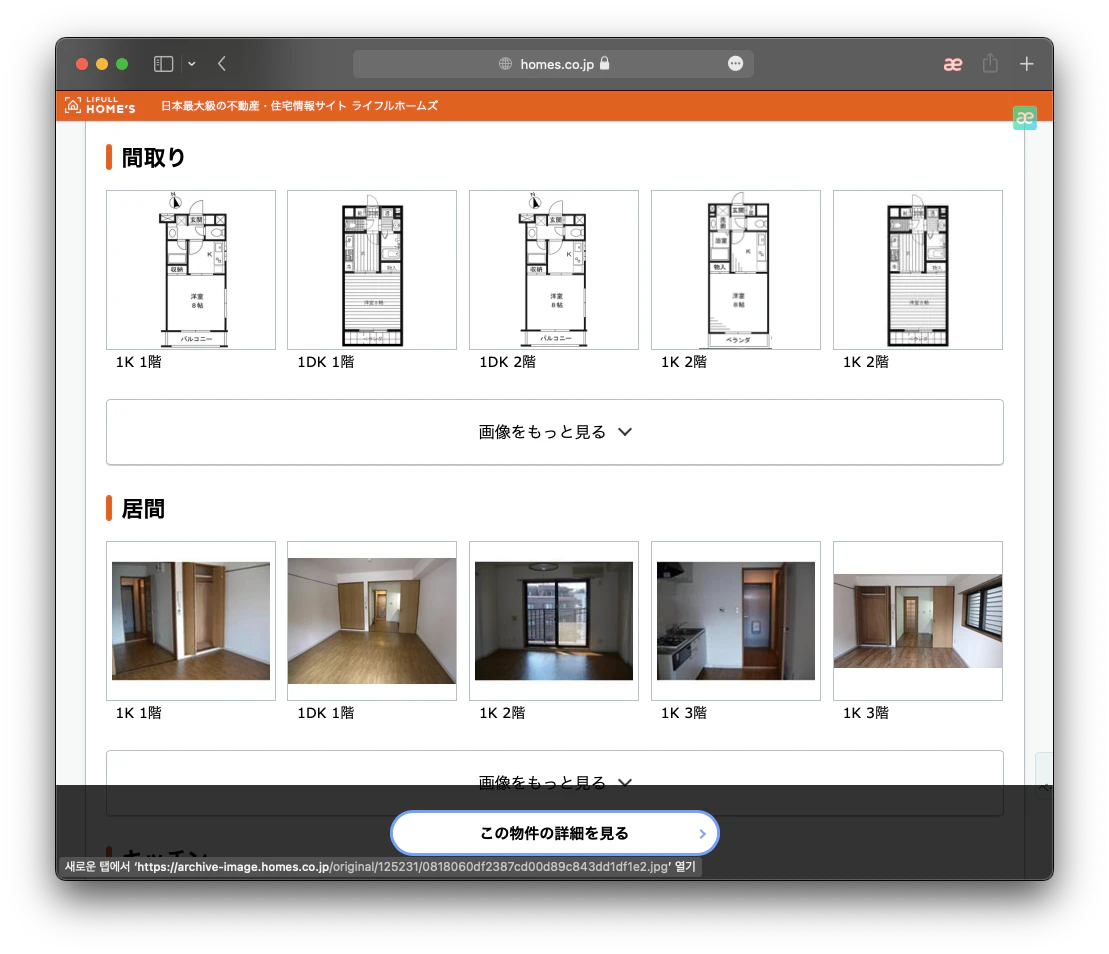Click the 居間 section heading

pos(143,508)
